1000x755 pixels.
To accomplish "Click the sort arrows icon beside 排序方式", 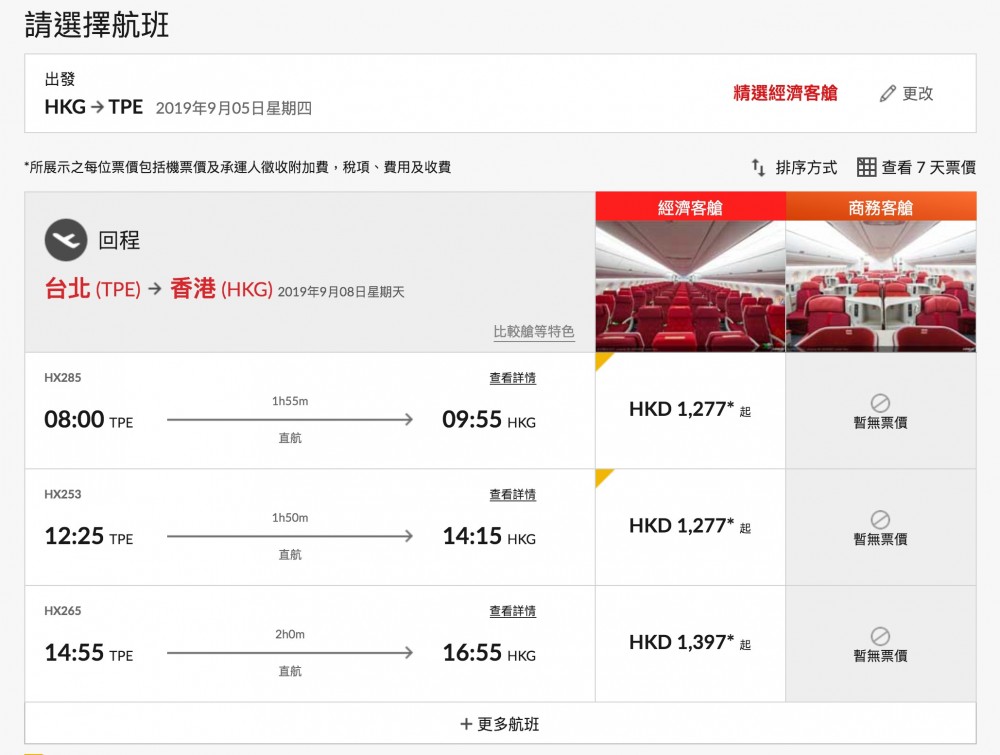I will [x=757, y=167].
